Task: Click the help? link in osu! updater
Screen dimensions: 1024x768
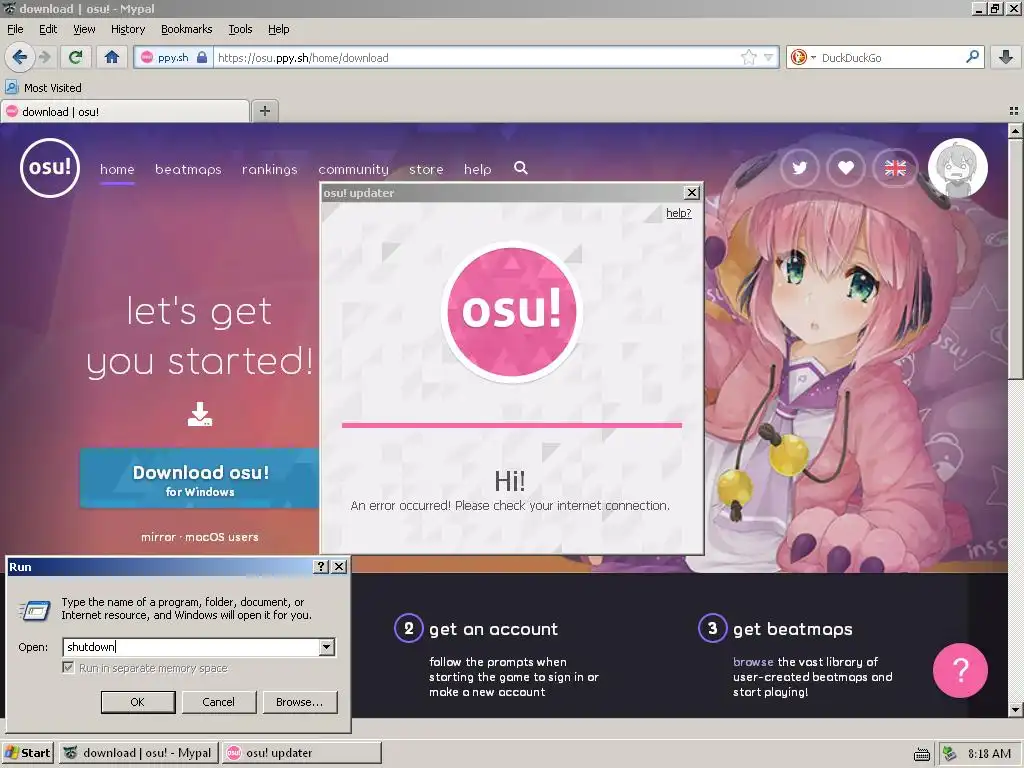Action: [679, 213]
